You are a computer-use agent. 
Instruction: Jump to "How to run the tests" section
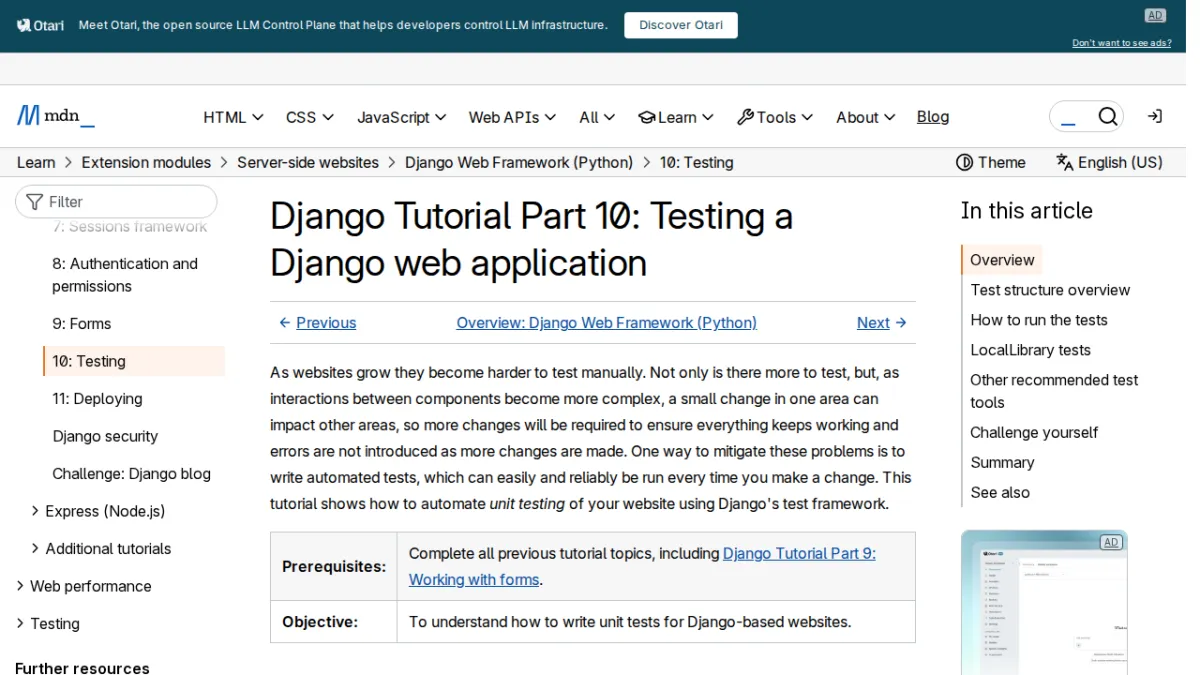[x=1039, y=320]
